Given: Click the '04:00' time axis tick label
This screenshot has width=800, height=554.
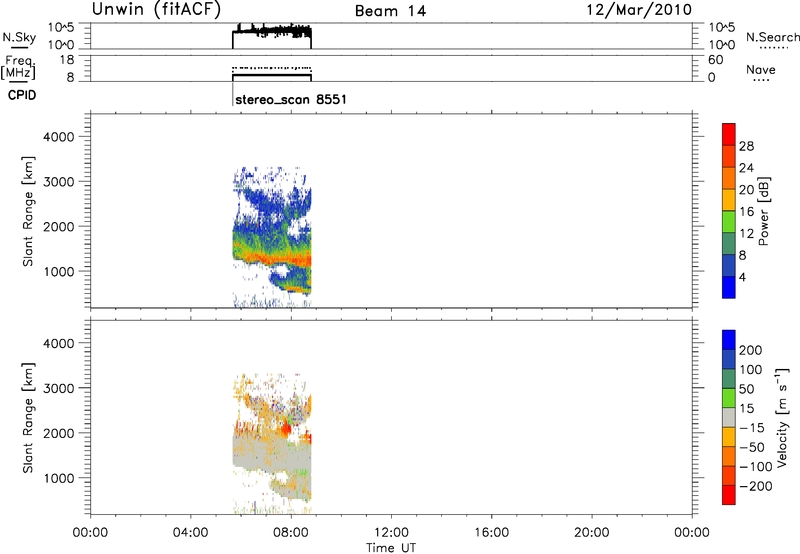Looking at the screenshot, I should [191, 533].
